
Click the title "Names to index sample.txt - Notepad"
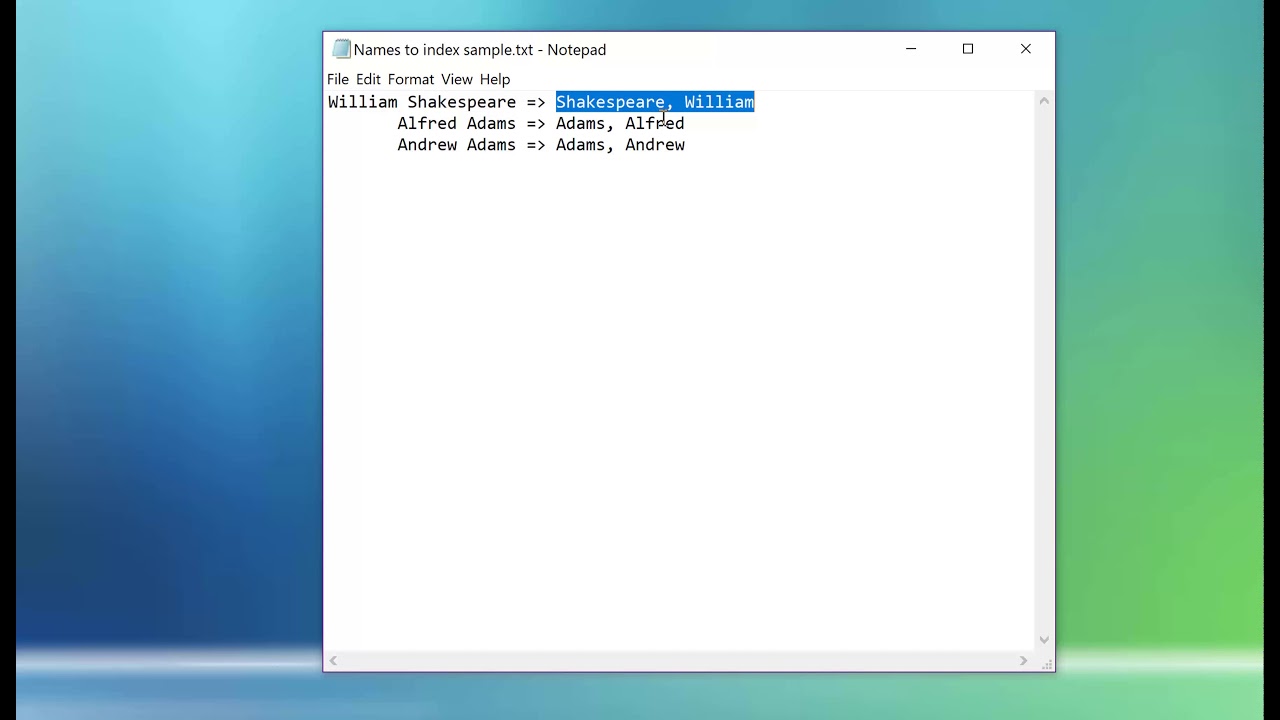coord(480,49)
